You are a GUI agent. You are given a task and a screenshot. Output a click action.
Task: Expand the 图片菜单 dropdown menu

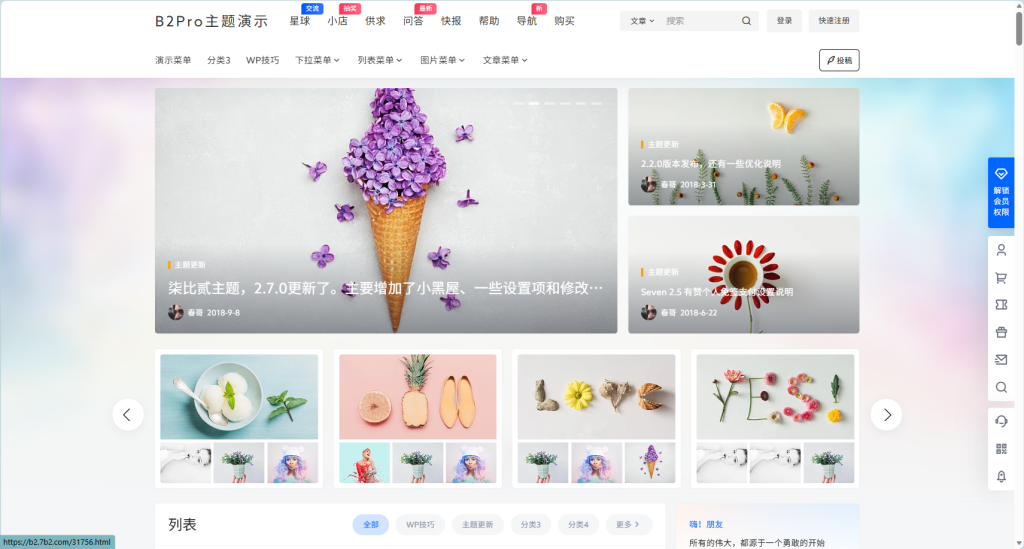click(x=443, y=60)
